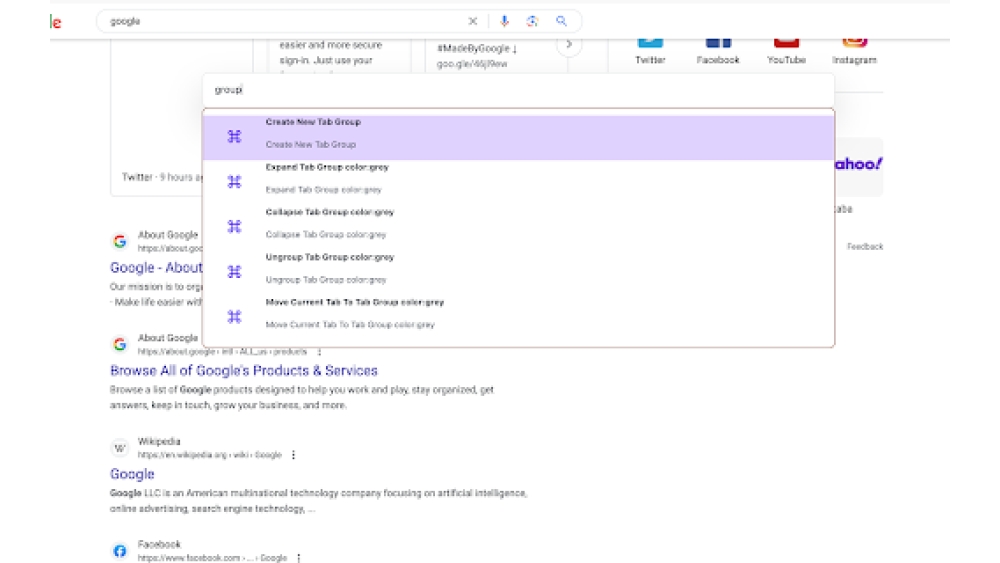Open Google's Twitter profile icon
1000x563 pixels.
point(651,42)
